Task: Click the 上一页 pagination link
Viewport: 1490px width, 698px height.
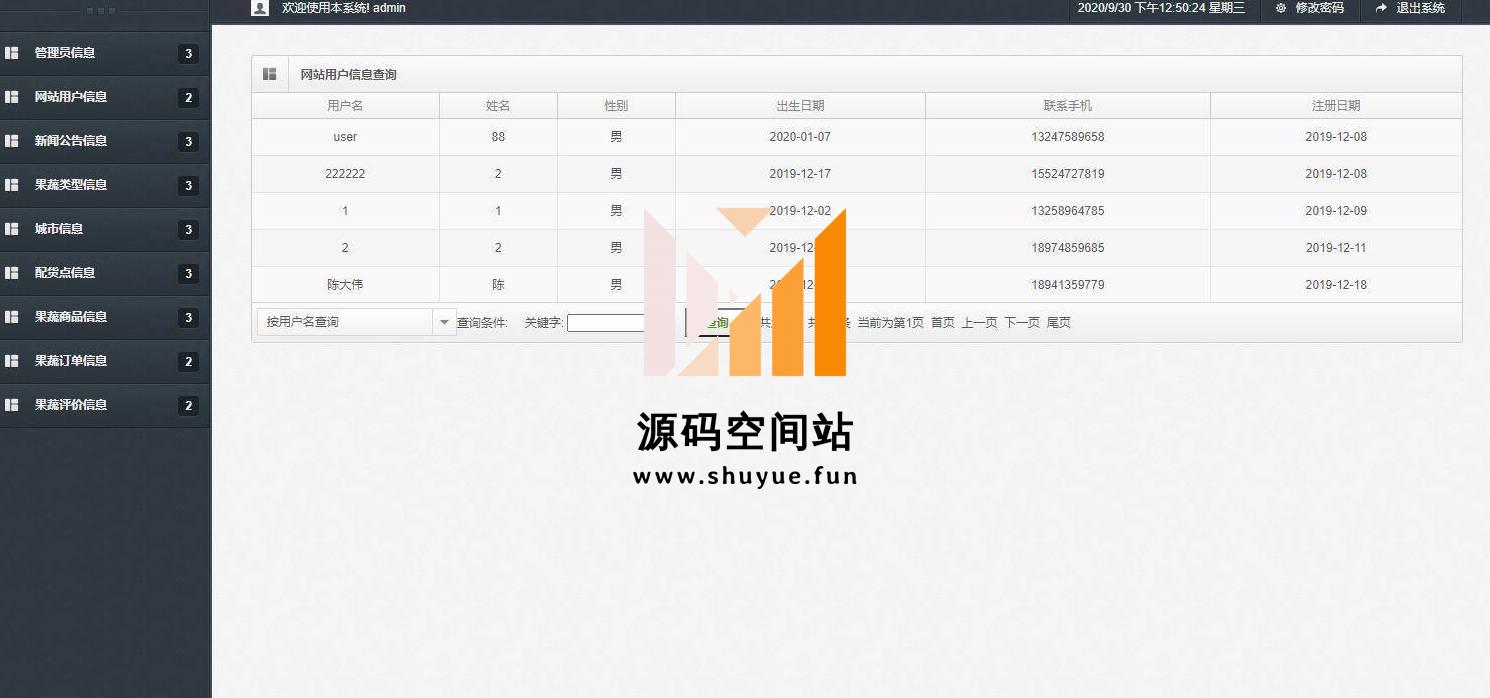Action: pyautogui.click(x=979, y=323)
